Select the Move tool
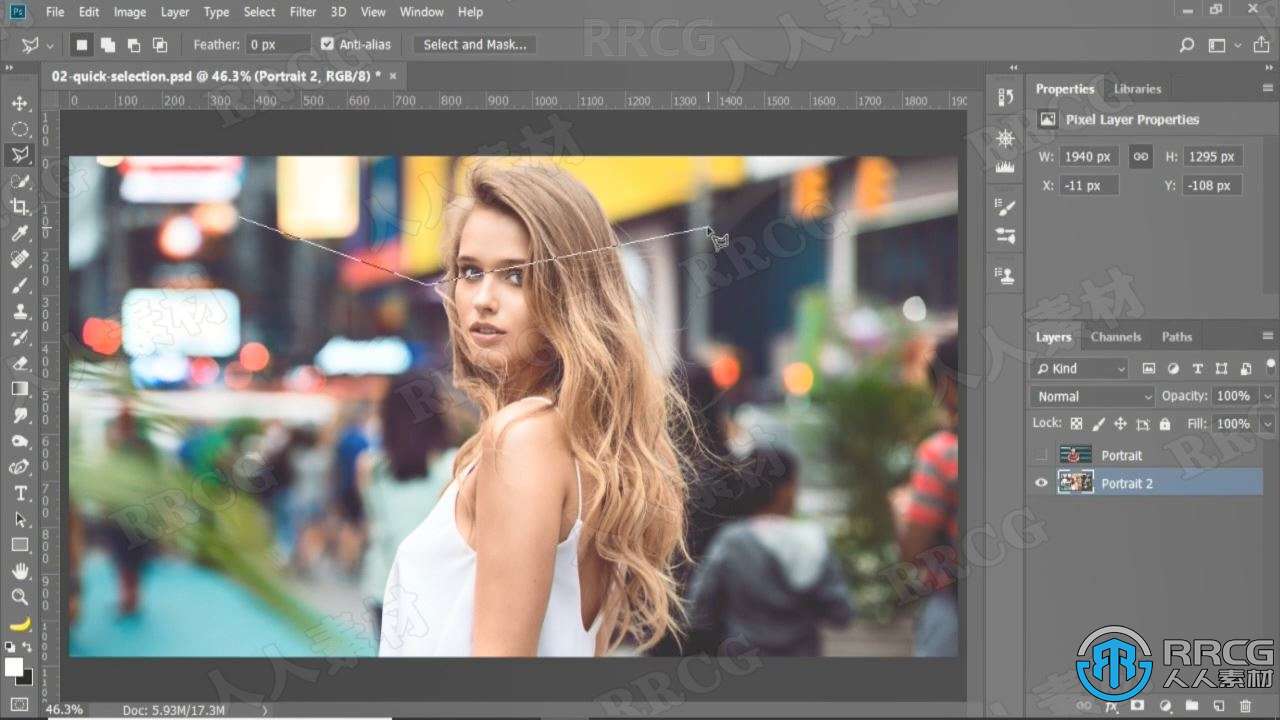This screenshot has height=720, width=1280. click(x=20, y=103)
